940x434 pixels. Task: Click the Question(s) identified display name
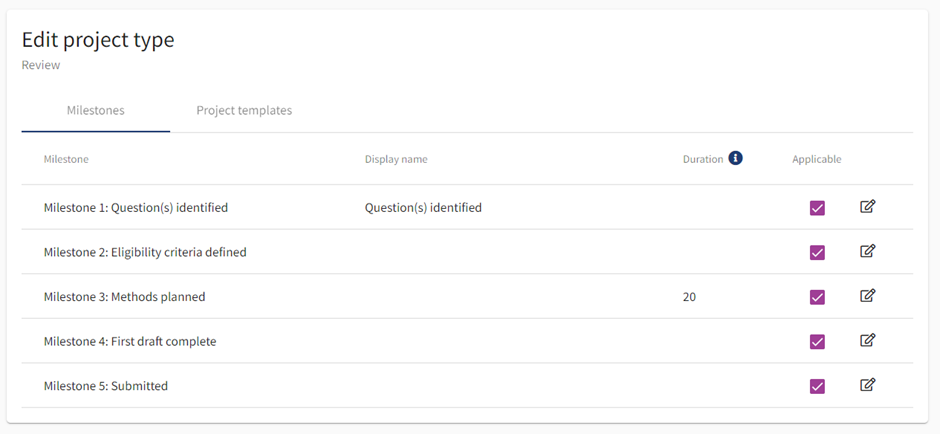(x=423, y=208)
